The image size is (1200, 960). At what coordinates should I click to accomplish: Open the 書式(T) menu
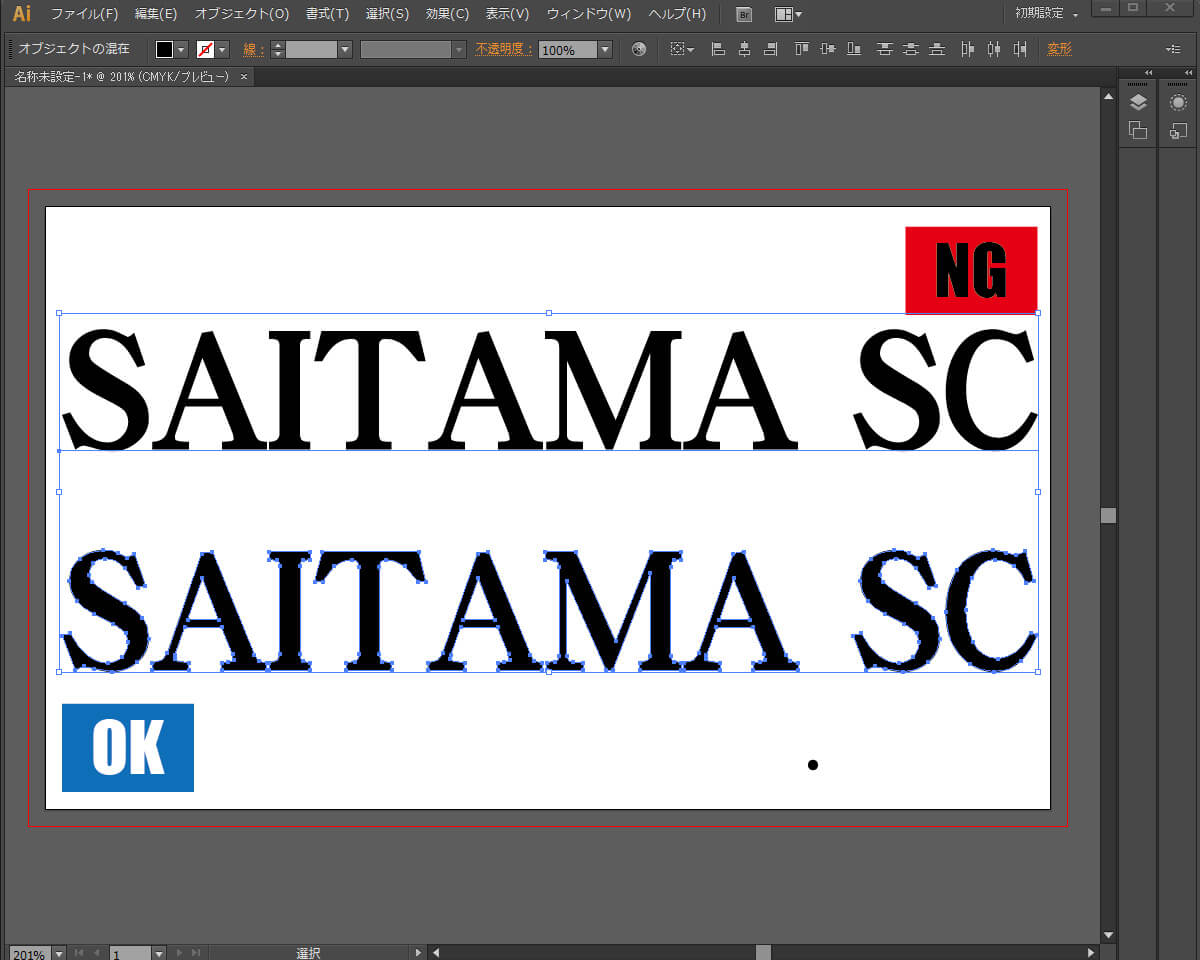tap(328, 14)
